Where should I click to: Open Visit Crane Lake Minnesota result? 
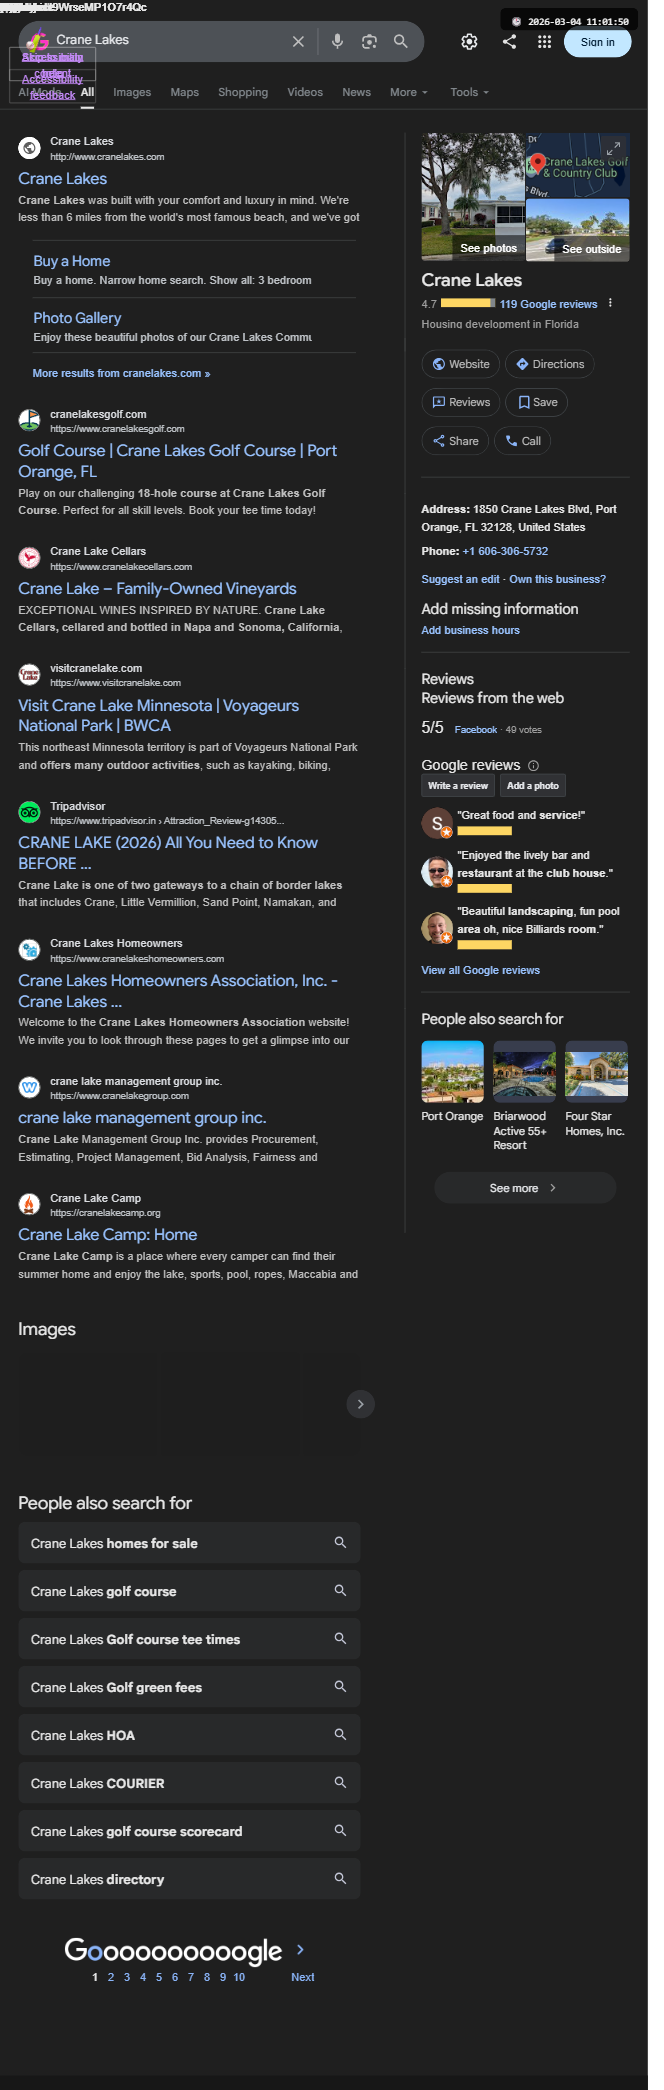158,715
